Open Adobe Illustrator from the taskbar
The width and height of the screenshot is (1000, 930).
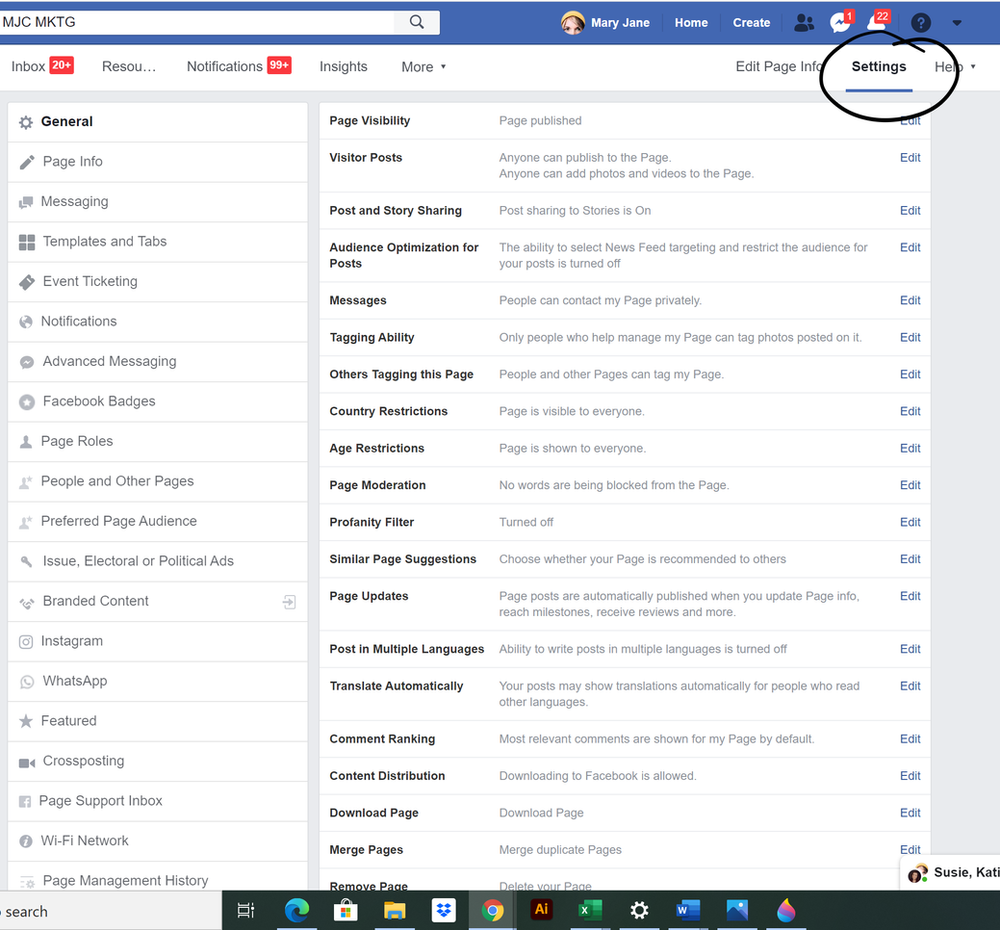(541, 910)
